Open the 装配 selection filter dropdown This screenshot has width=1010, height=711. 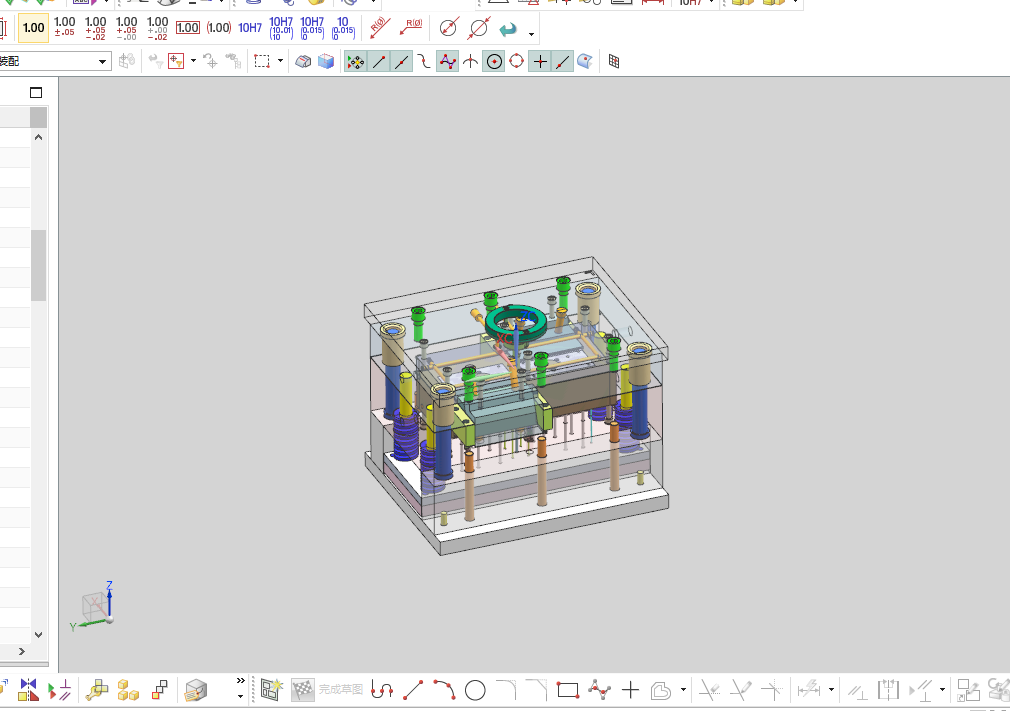(102, 61)
